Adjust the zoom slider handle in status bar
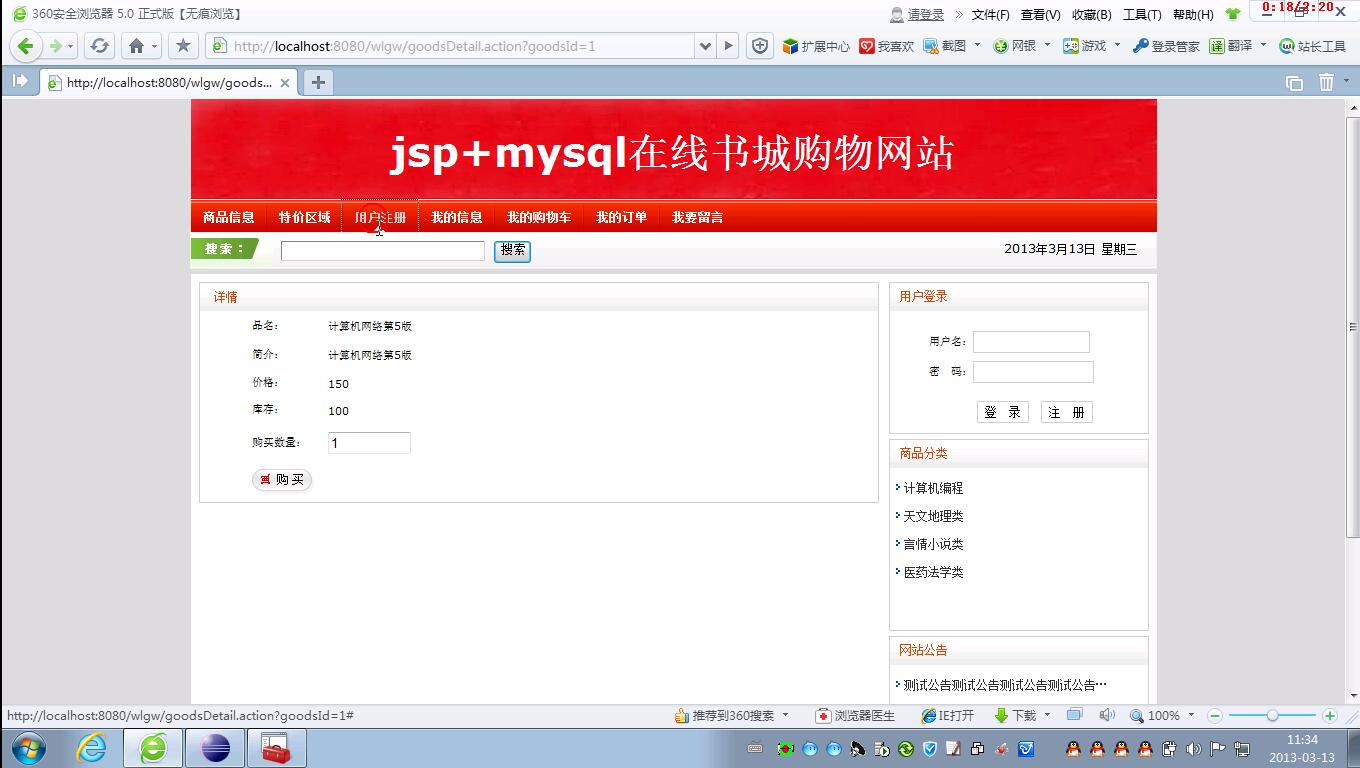The width and height of the screenshot is (1360, 768). (x=1272, y=715)
